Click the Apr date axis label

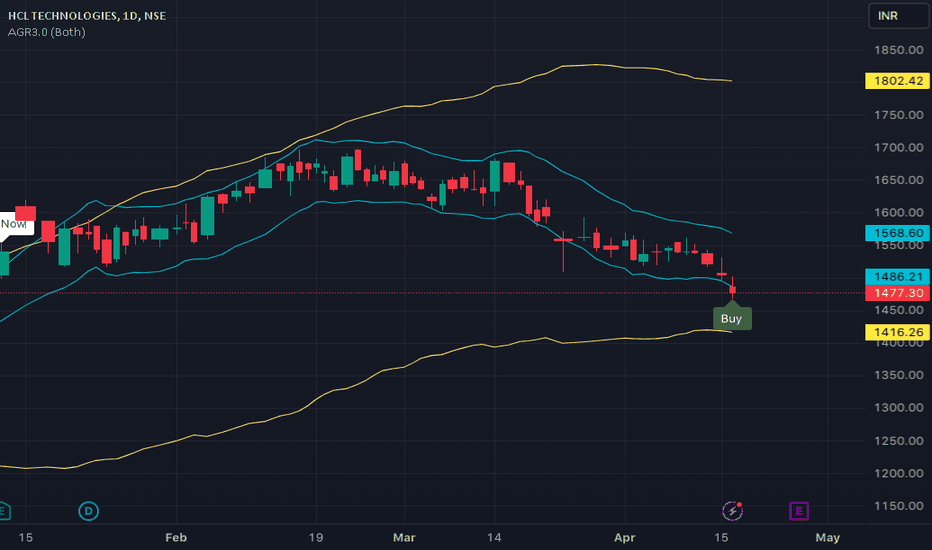pyautogui.click(x=625, y=538)
